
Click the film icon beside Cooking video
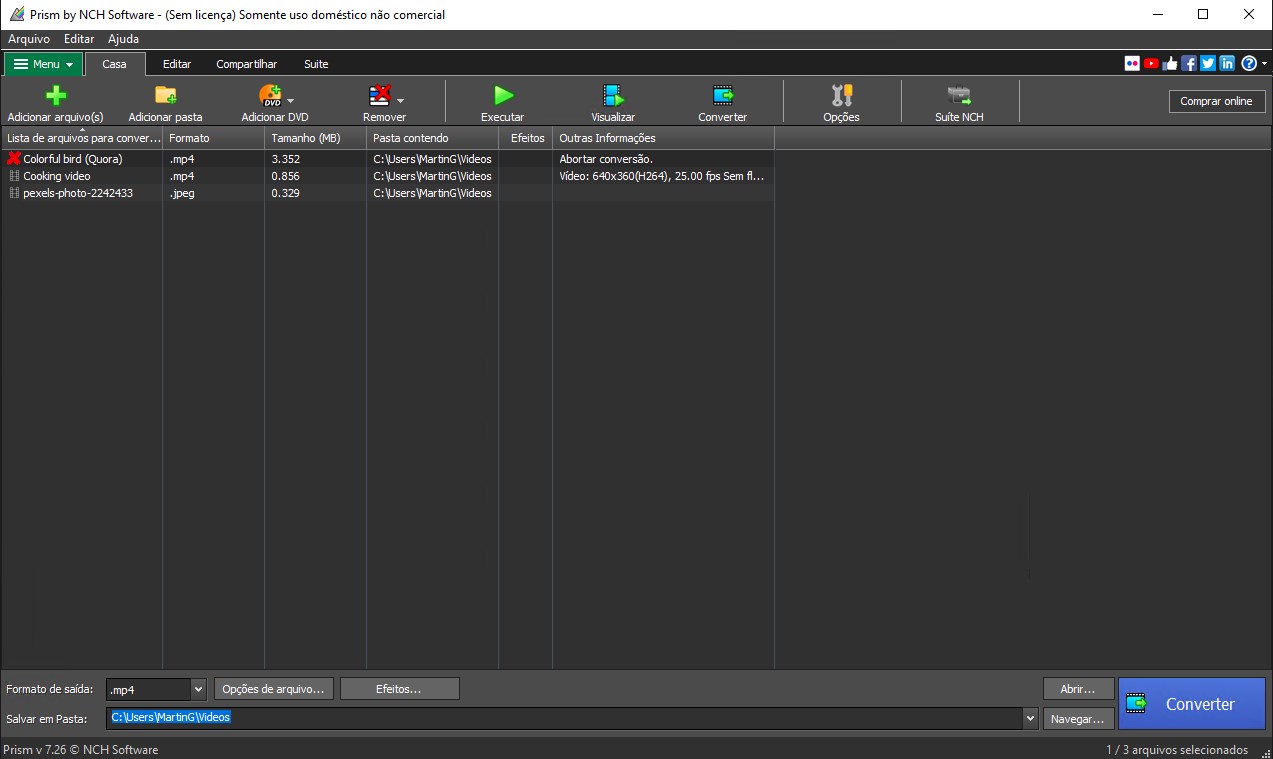pos(14,176)
